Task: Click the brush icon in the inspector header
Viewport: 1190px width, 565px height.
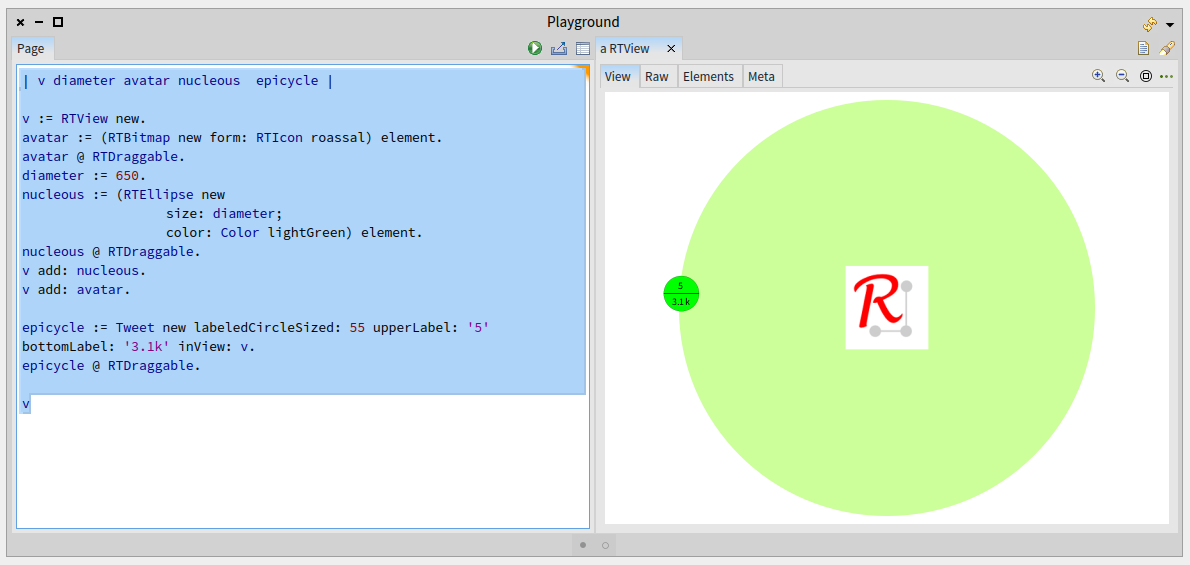Action: pyautogui.click(x=1166, y=48)
